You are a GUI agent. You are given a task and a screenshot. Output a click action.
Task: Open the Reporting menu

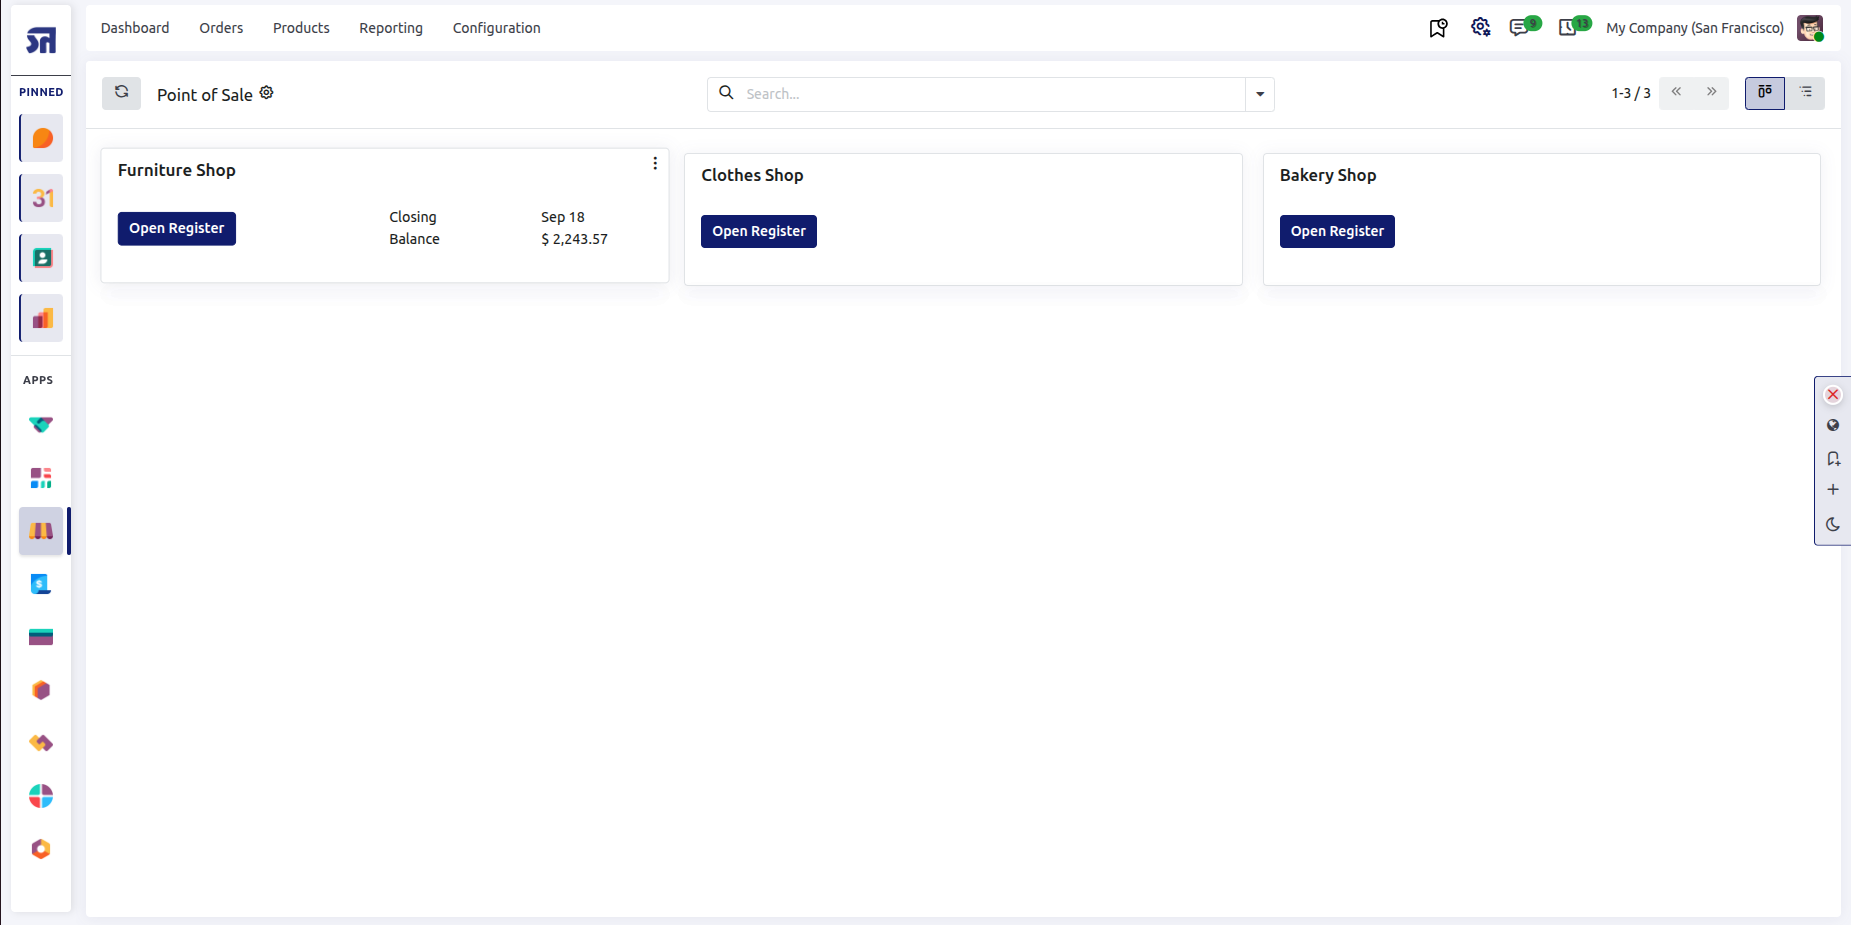pos(391,28)
